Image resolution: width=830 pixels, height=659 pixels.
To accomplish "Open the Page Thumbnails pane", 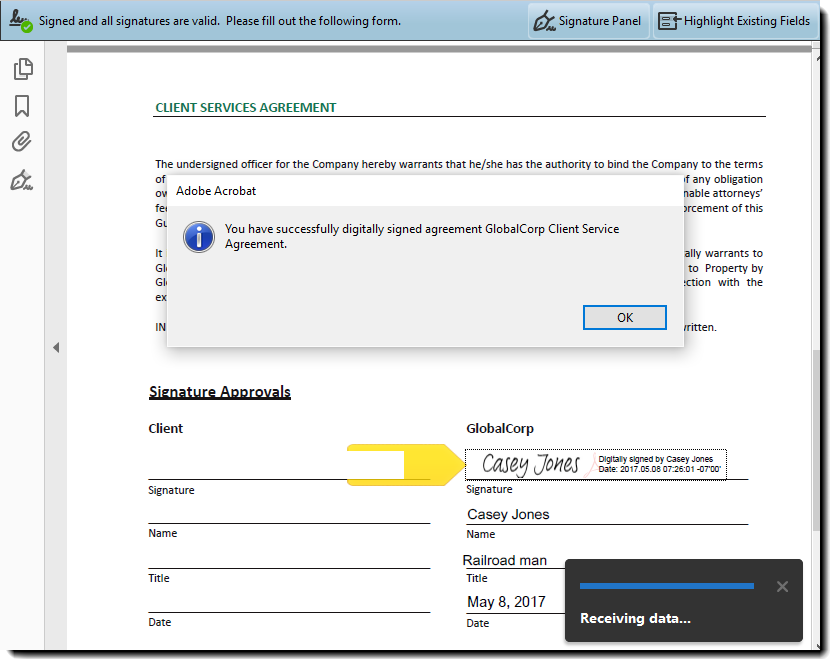I will tap(22, 69).
